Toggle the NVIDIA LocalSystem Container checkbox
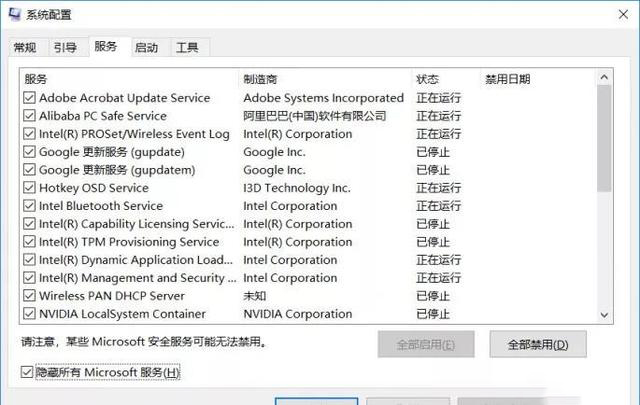 tap(28, 314)
